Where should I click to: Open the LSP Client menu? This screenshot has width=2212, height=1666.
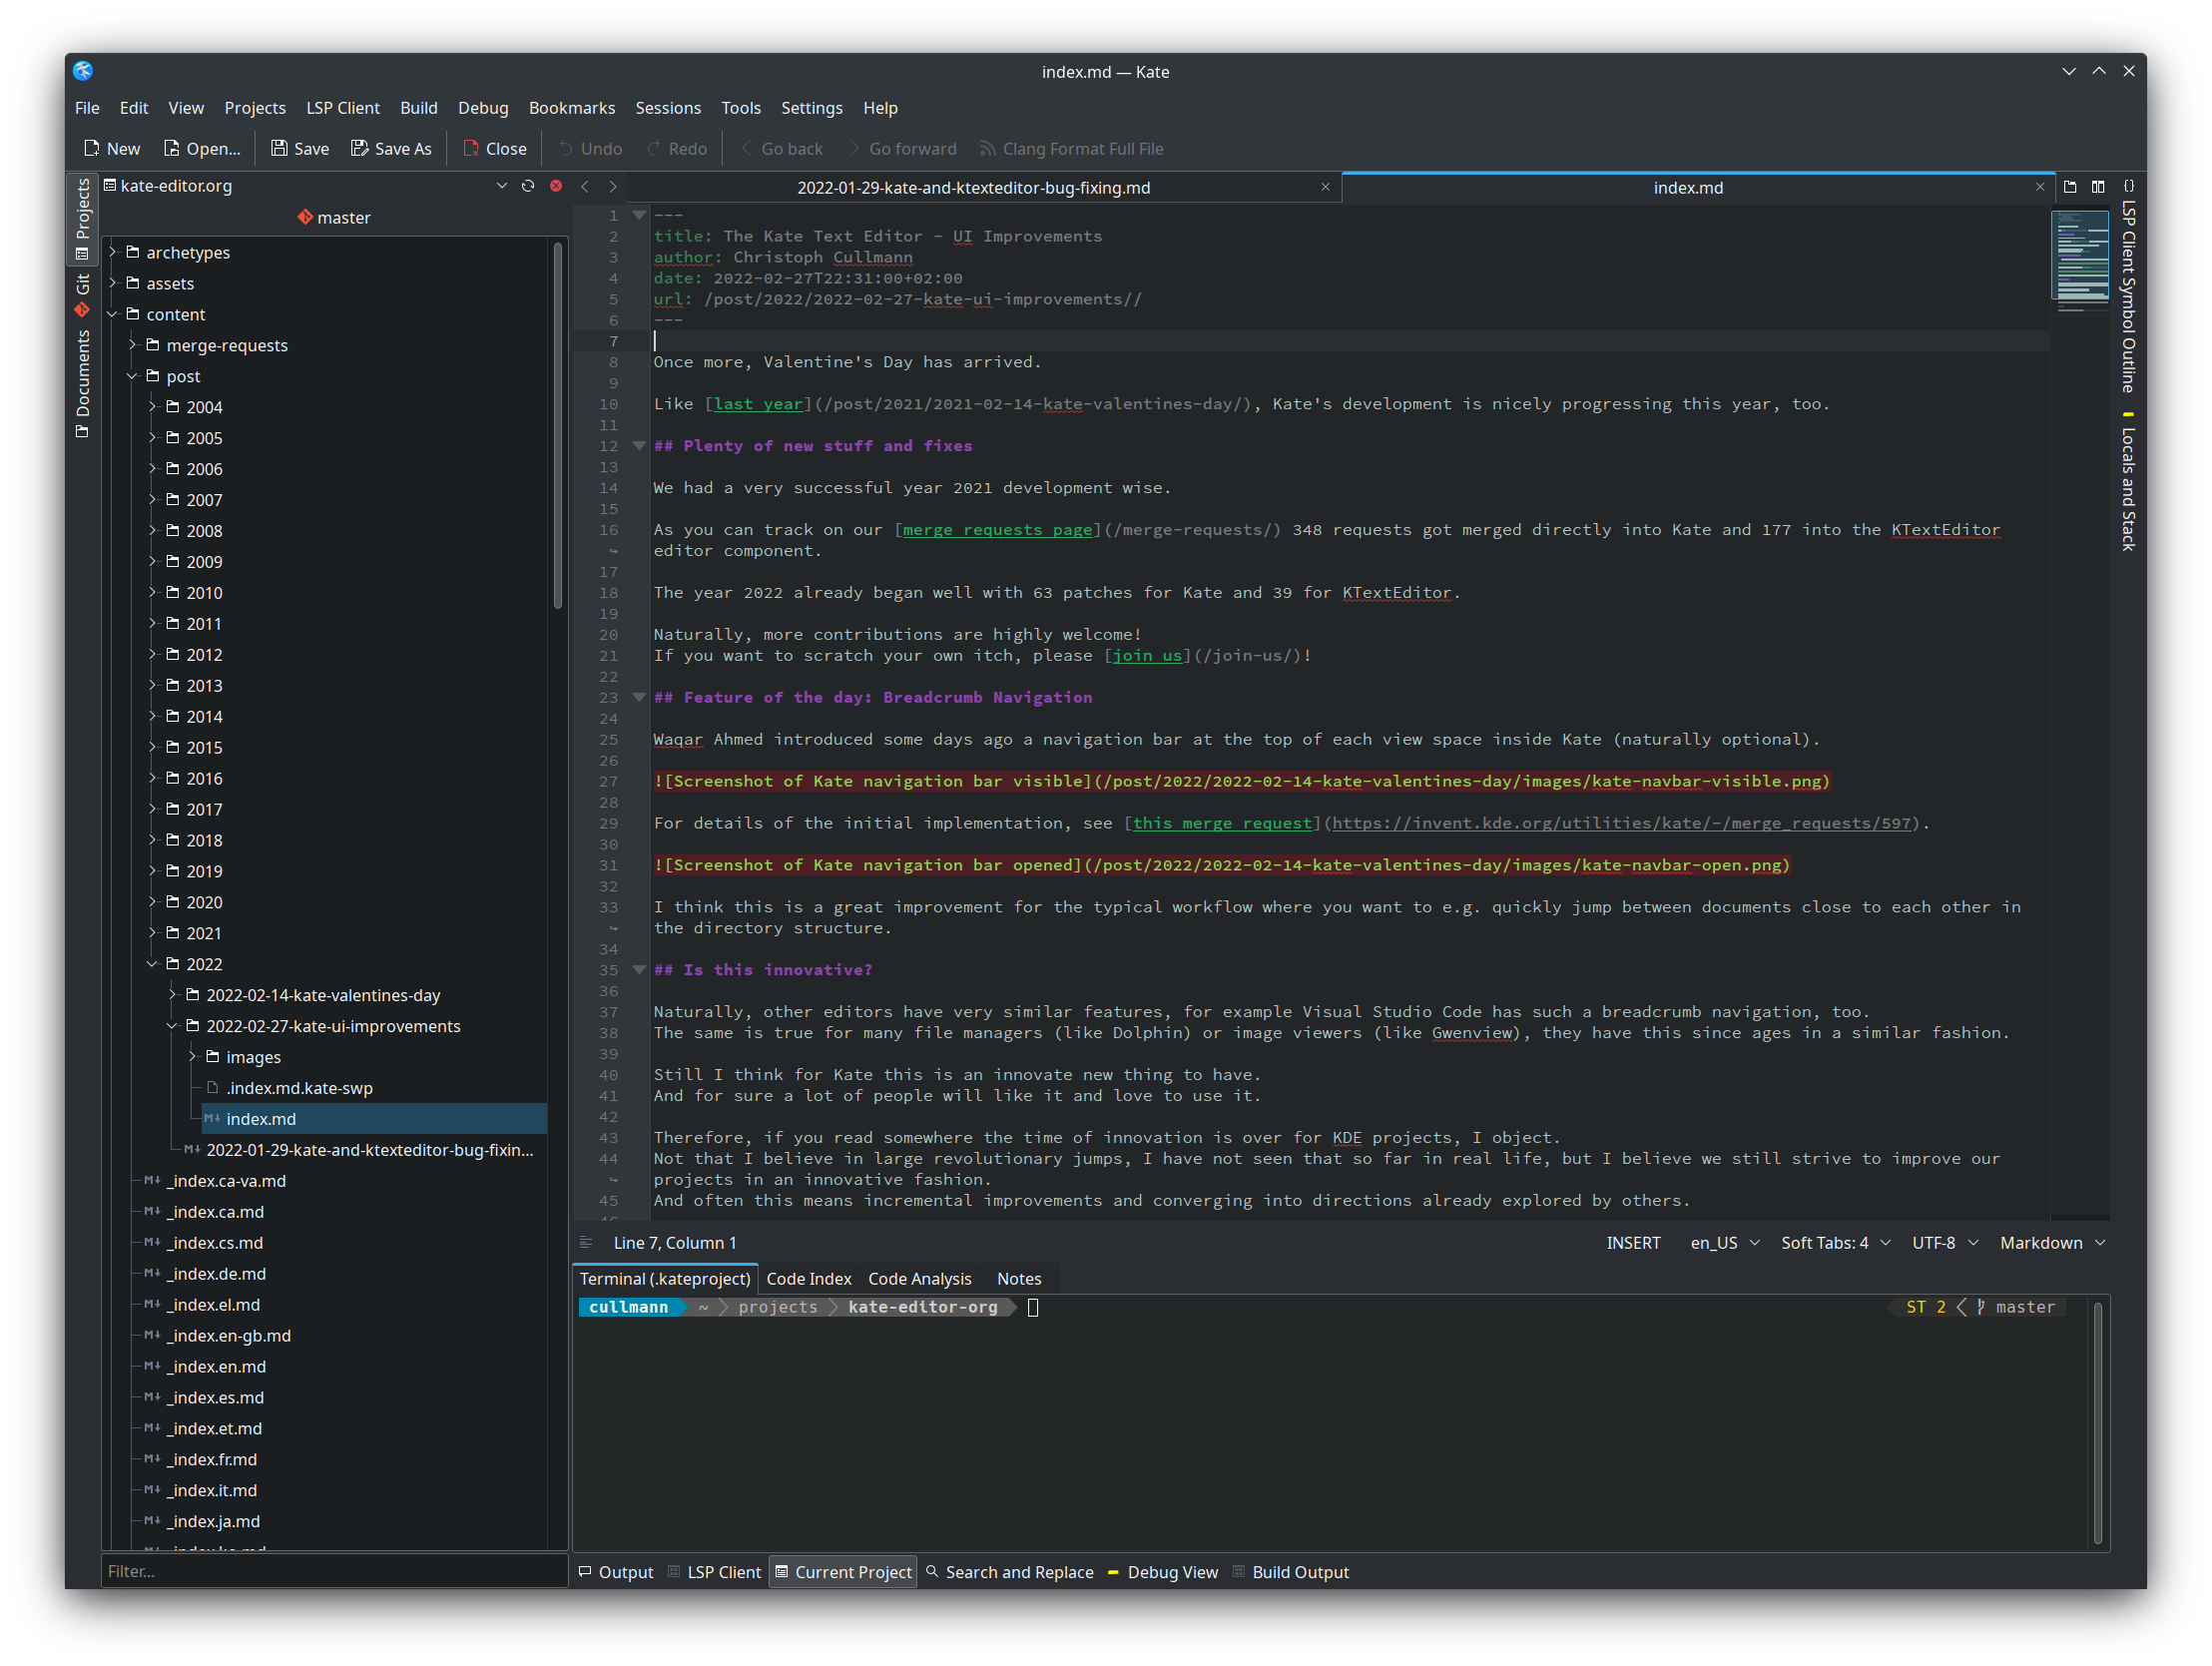click(x=343, y=108)
